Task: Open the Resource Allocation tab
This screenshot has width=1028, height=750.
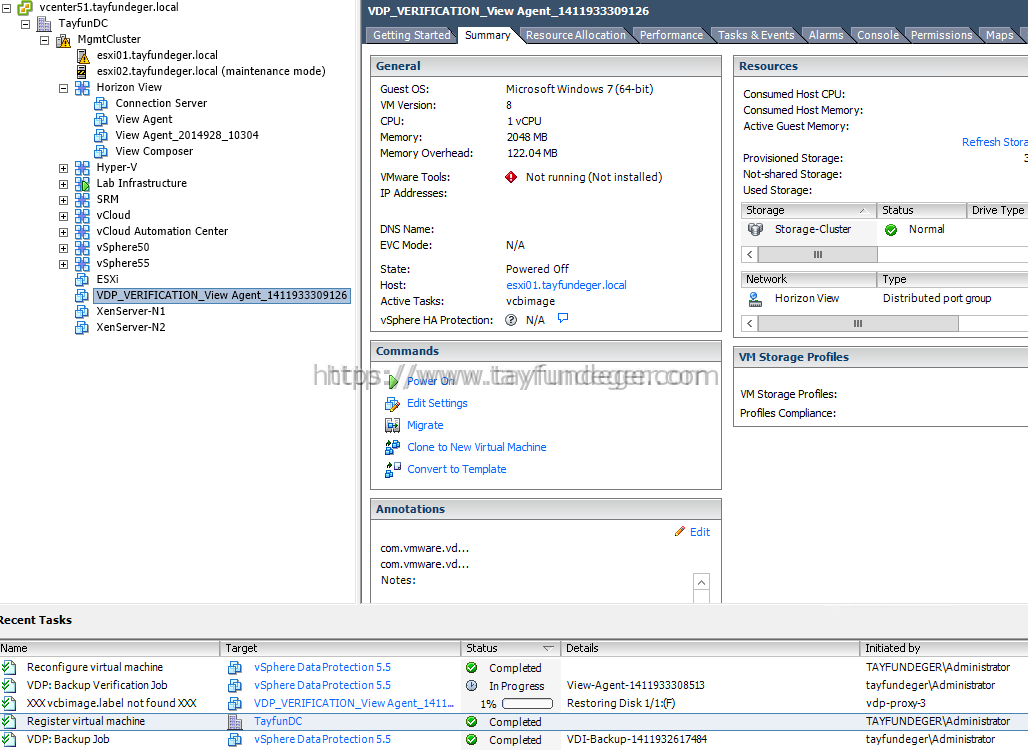Action: [576, 35]
